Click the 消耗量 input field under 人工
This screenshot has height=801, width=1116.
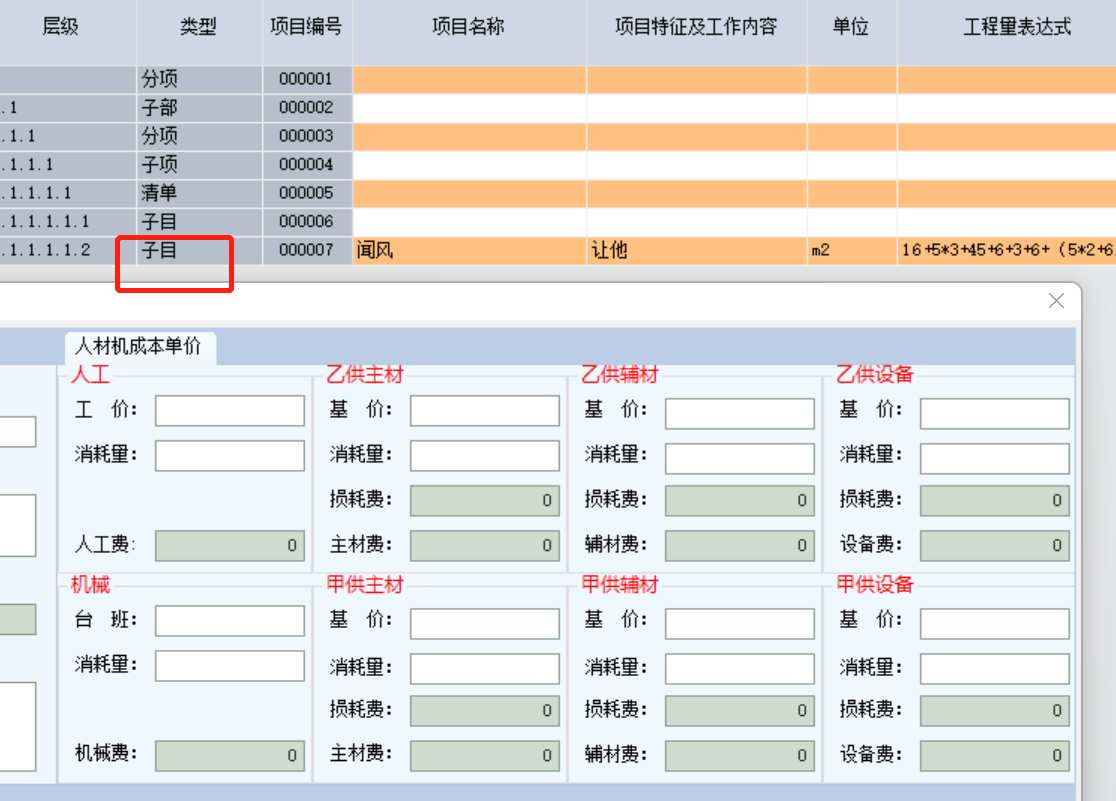(229, 456)
